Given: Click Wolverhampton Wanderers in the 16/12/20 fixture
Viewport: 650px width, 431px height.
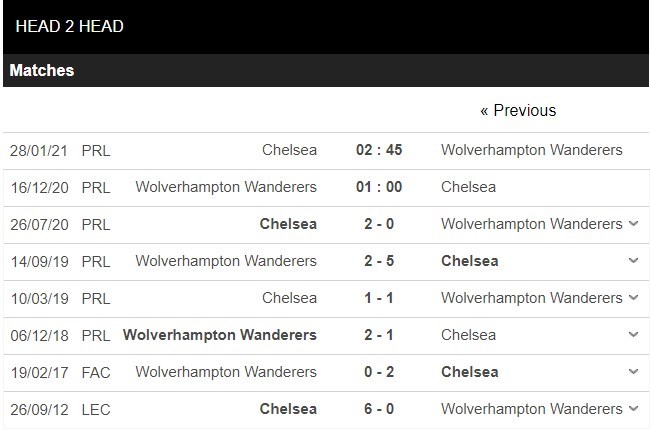Looking at the screenshot, I should coord(226,187).
